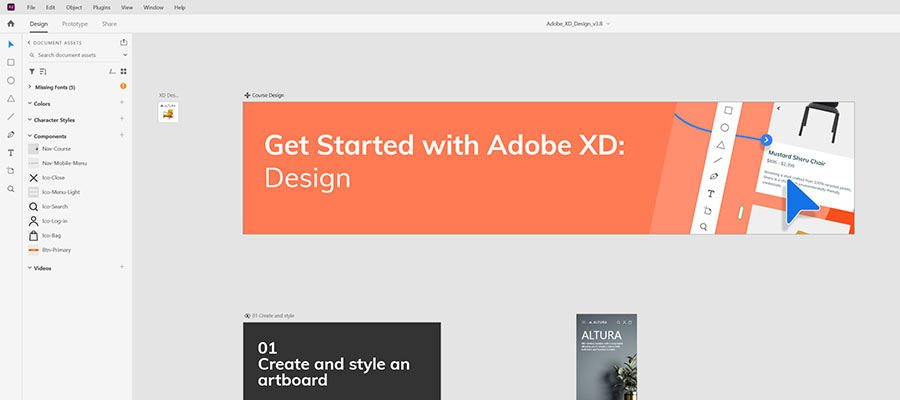Select the Artboard tool
This screenshot has height=400, width=900.
click(10, 170)
